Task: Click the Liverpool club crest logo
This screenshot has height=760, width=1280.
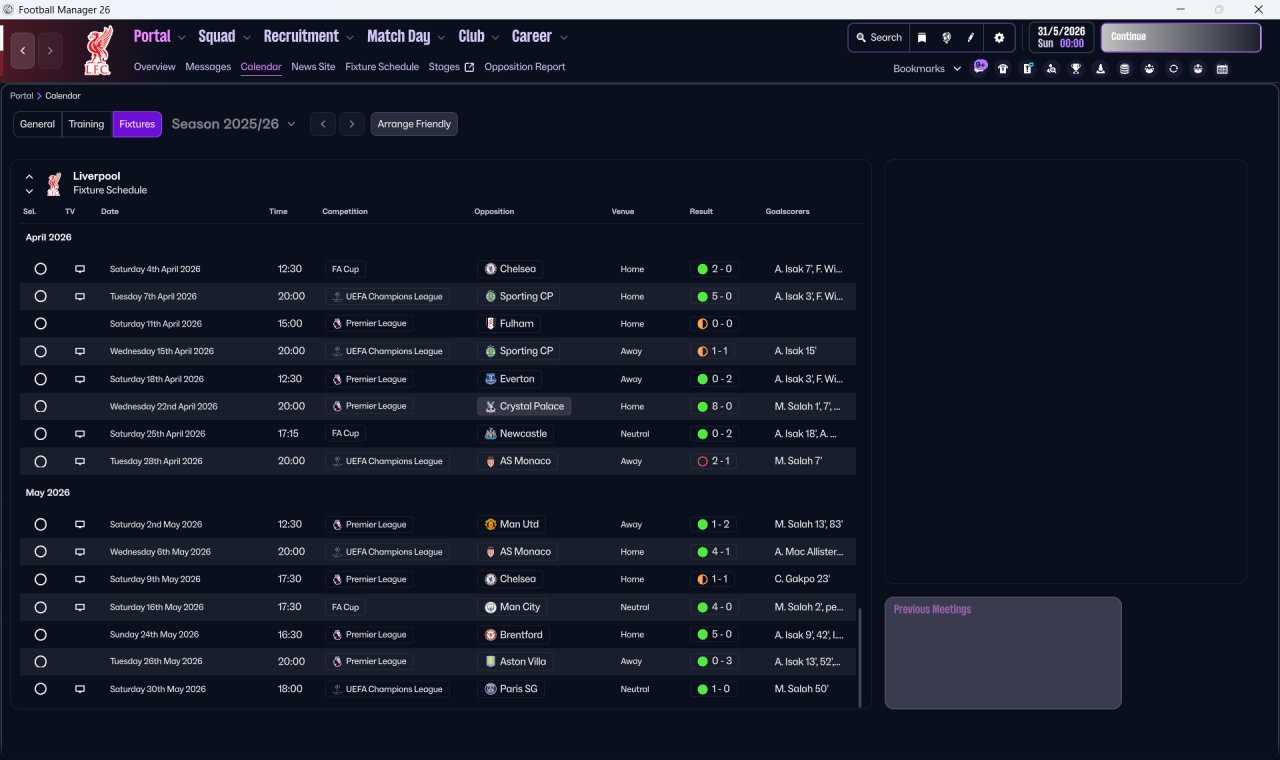Action: [x=98, y=51]
